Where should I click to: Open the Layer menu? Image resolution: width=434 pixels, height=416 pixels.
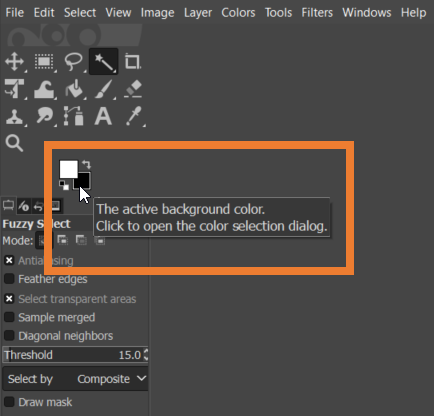(198, 13)
